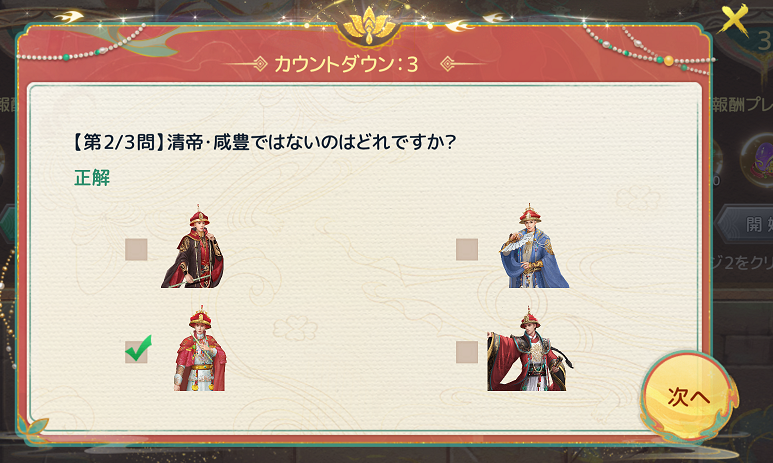Tick the checkbox beside the emperor with outstretched arm

point(467,352)
